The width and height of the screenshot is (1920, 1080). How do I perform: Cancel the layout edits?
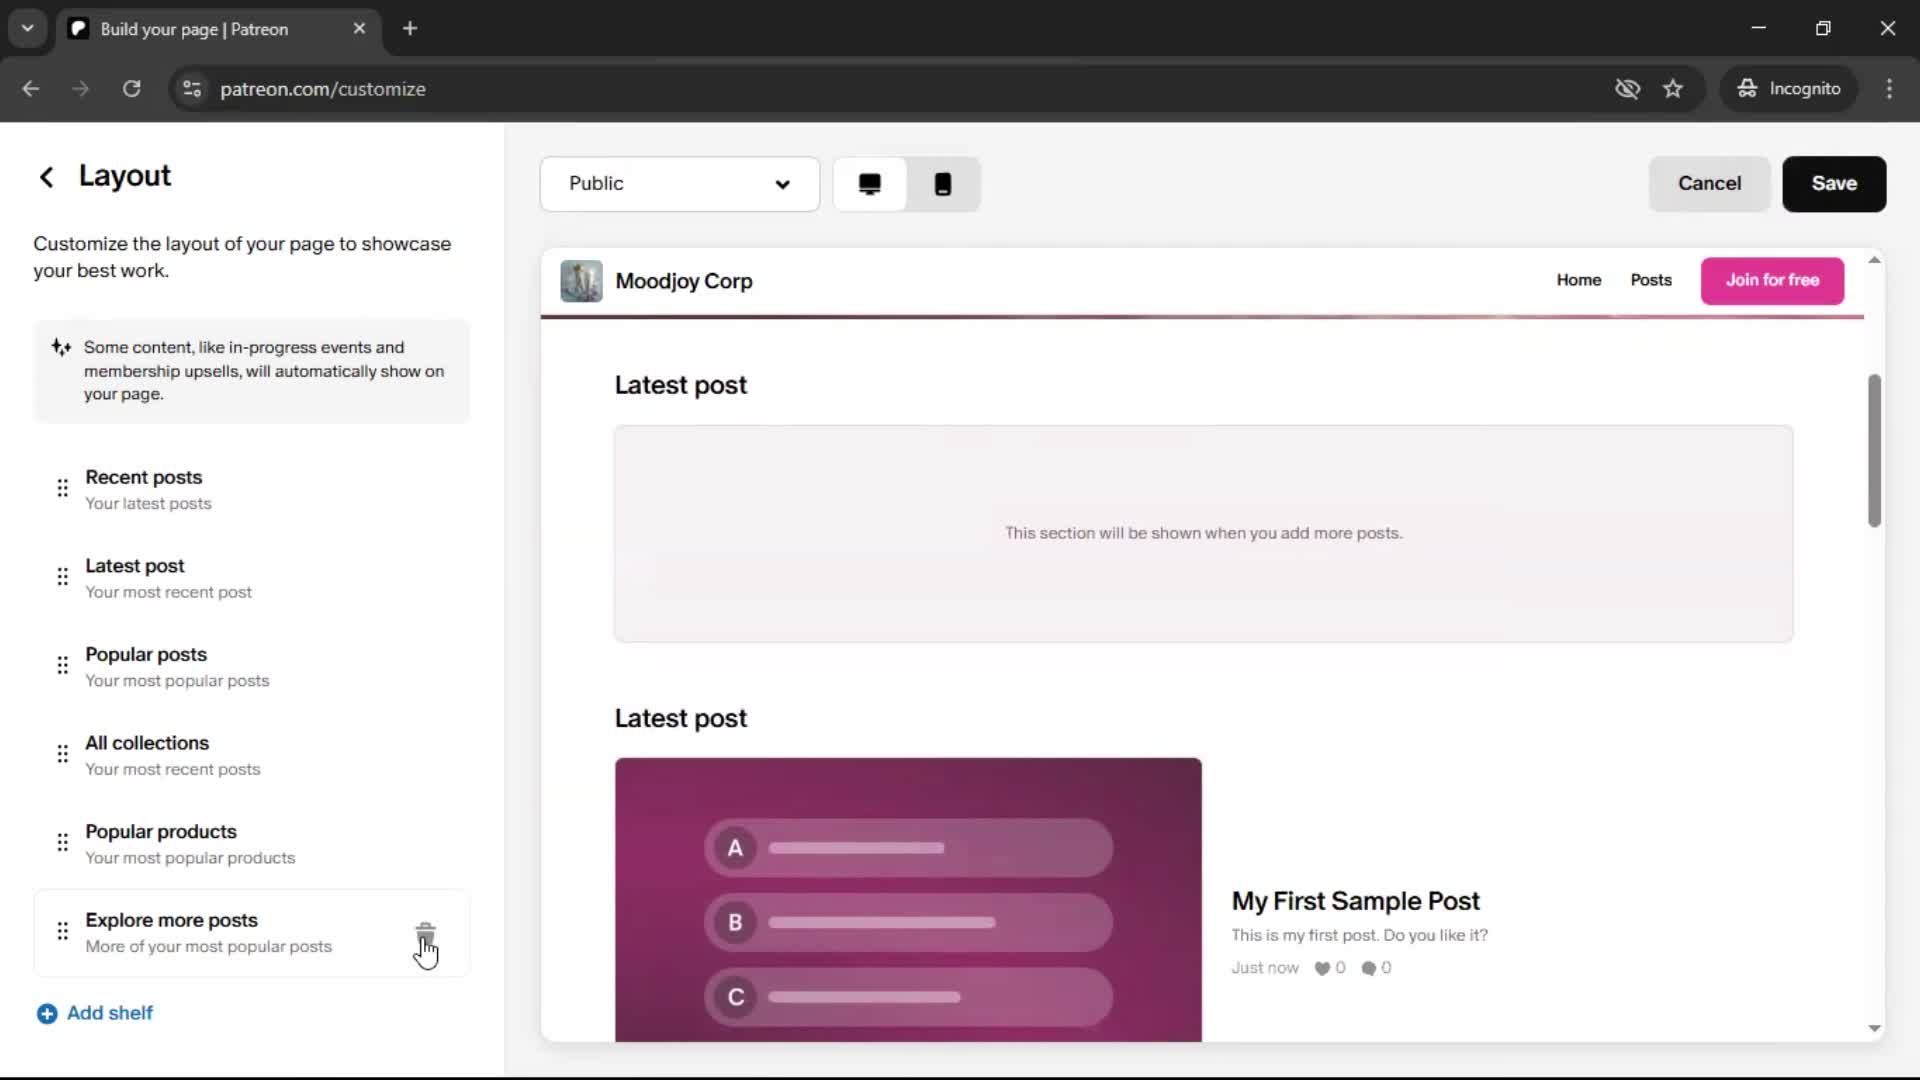1709,184
